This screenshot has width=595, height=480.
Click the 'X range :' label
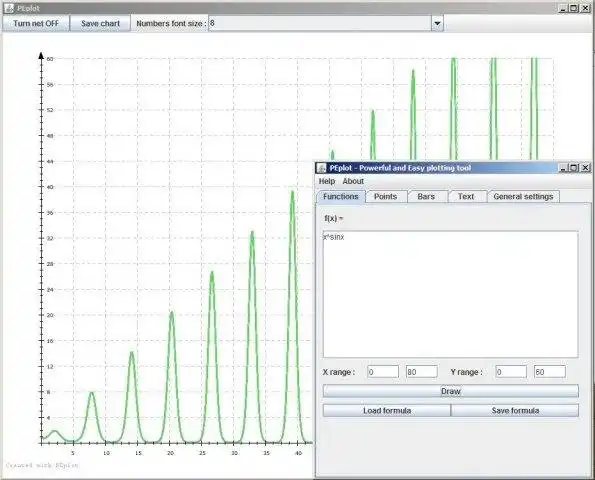pos(339,372)
